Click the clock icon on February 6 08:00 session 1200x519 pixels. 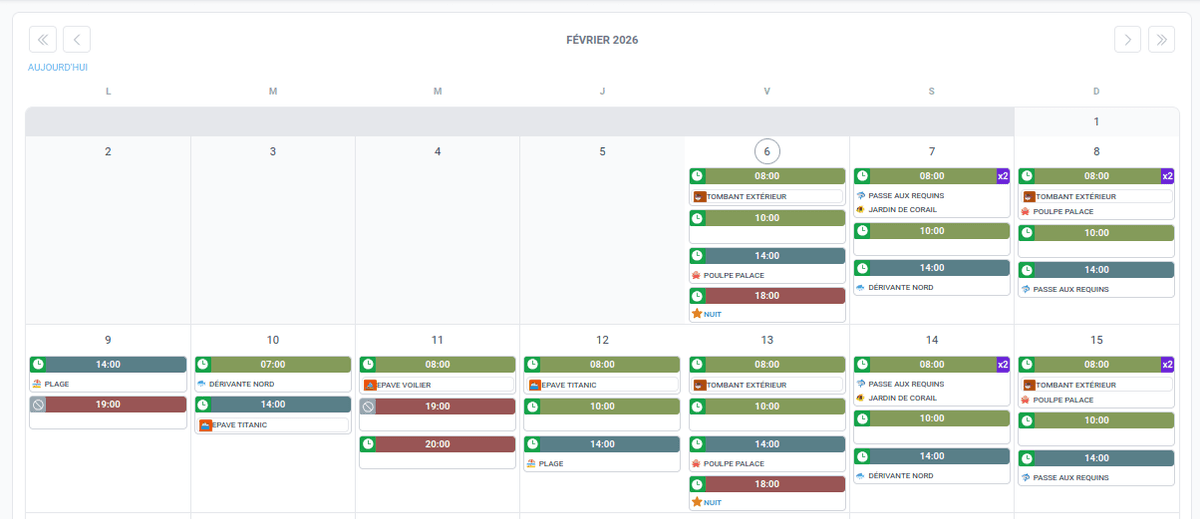tap(698, 176)
